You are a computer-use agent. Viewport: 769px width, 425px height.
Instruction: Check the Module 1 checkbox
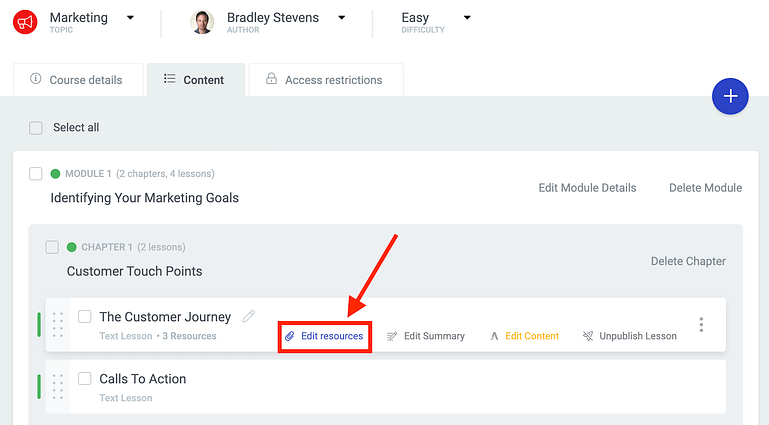[x=36, y=174]
